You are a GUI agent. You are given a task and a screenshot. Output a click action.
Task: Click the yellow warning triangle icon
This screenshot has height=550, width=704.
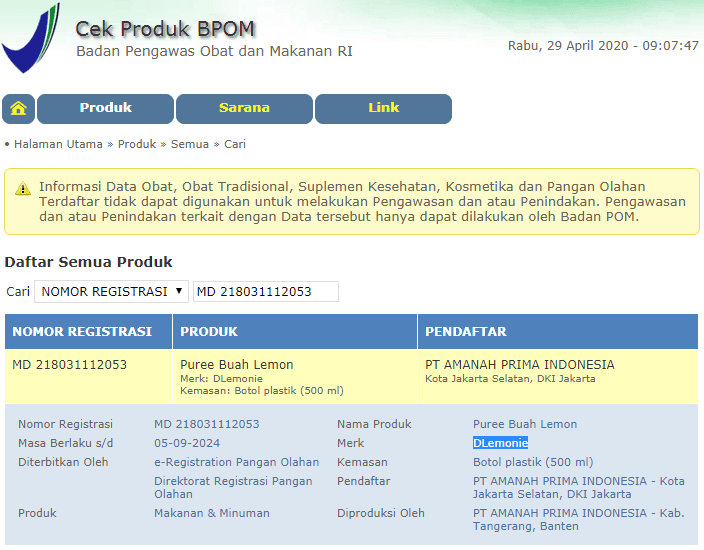pos(23,189)
